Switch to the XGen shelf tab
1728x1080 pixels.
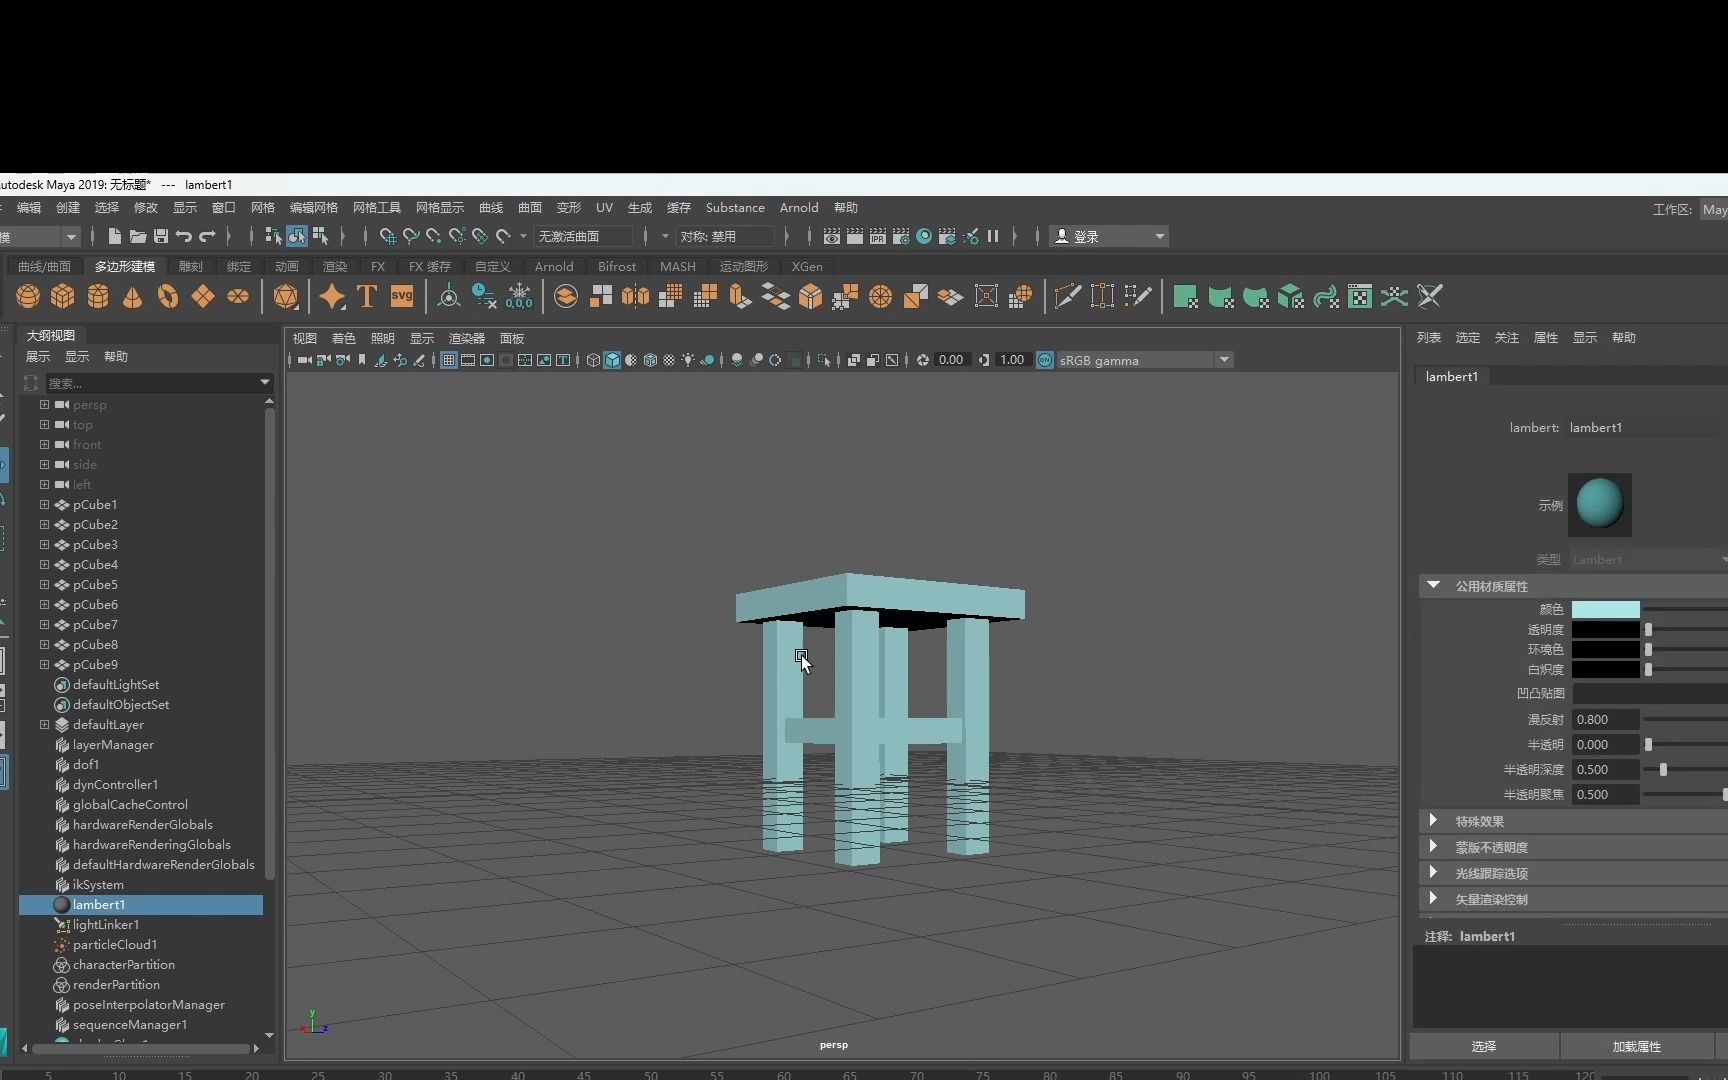pos(807,267)
